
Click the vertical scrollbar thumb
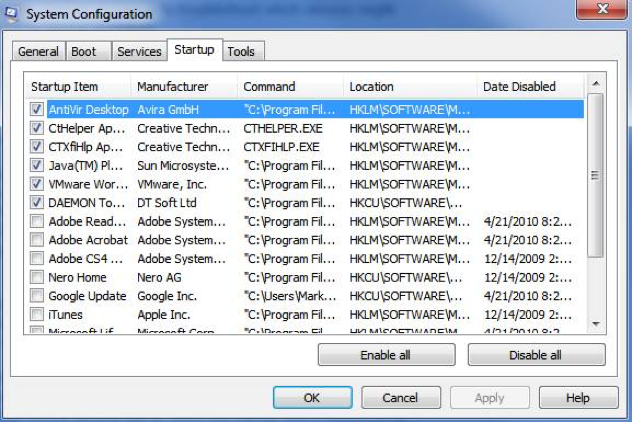[x=595, y=175]
